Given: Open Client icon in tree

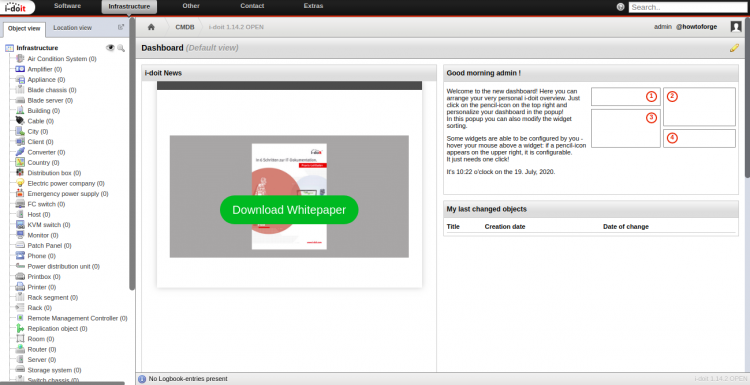Looking at the screenshot, I should pos(20,142).
